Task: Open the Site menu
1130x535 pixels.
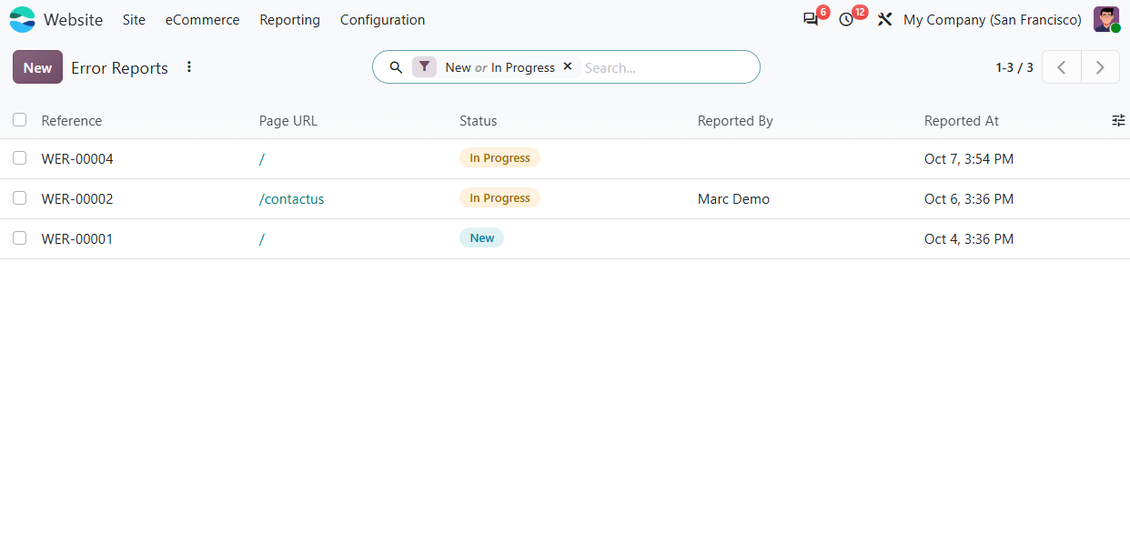Action: pyautogui.click(x=134, y=19)
